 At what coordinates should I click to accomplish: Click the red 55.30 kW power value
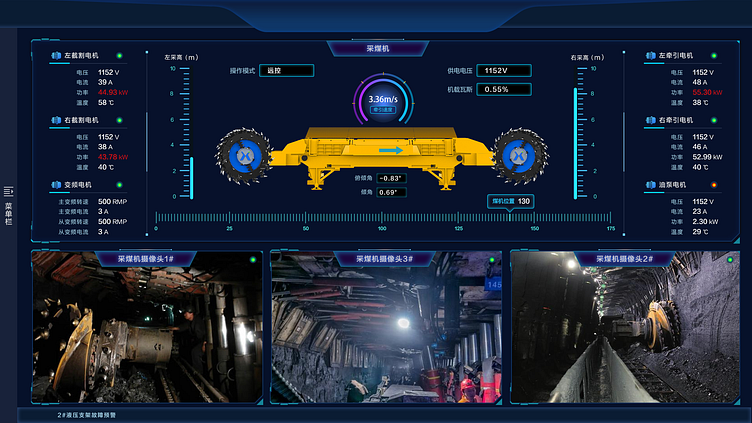(707, 92)
